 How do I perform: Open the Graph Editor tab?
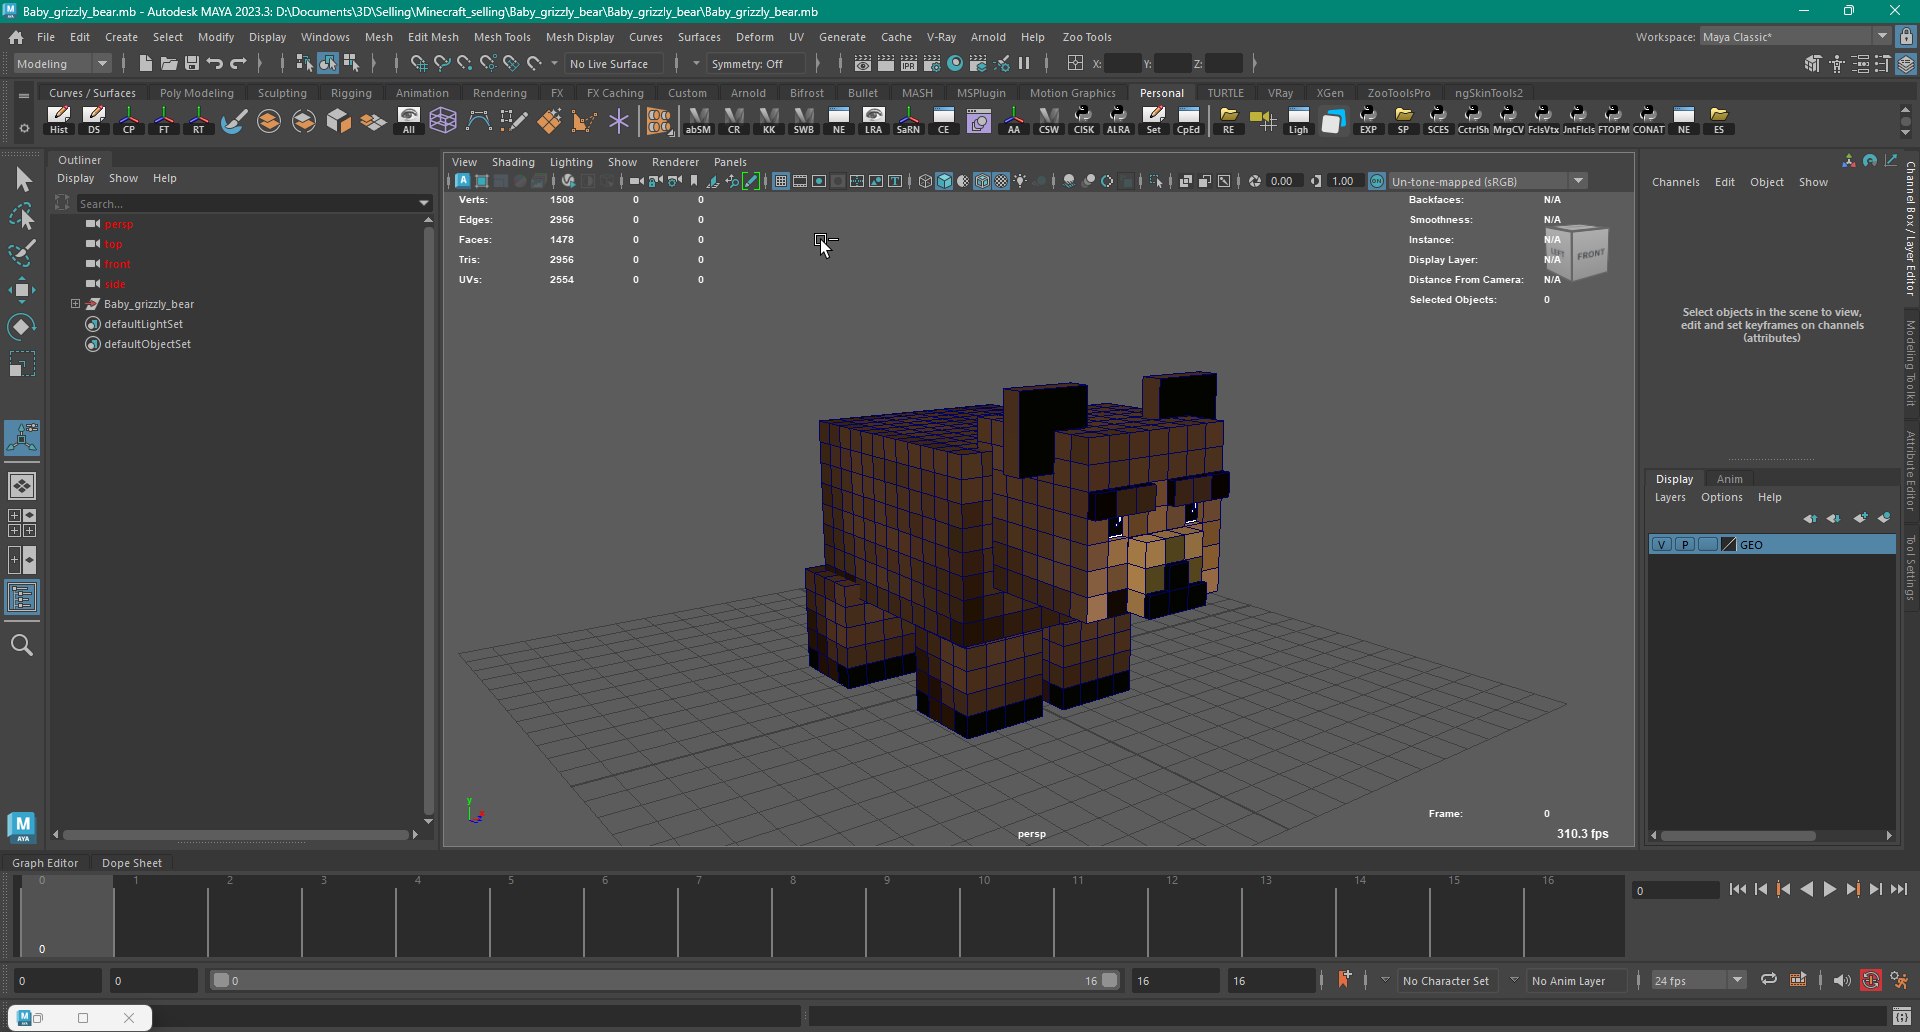pyautogui.click(x=45, y=862)
